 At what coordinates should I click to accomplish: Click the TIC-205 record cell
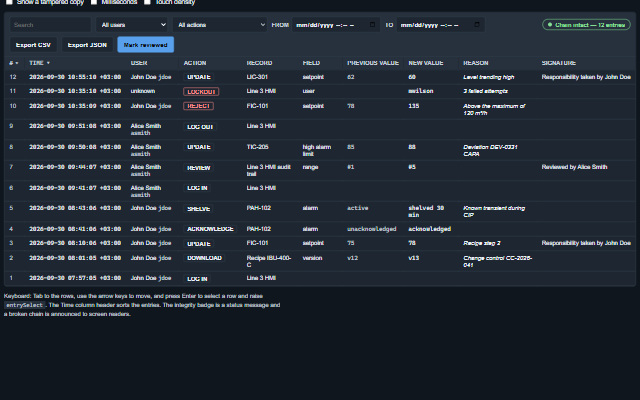258,147
